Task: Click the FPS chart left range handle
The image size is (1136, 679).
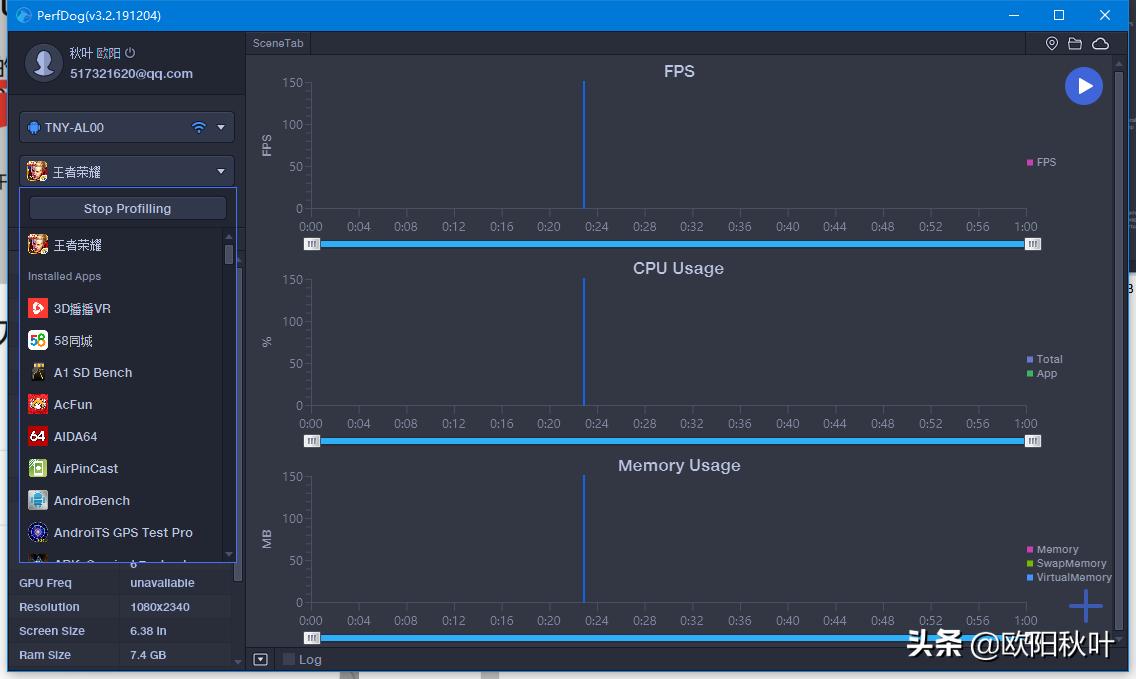Action: point(312,244)
